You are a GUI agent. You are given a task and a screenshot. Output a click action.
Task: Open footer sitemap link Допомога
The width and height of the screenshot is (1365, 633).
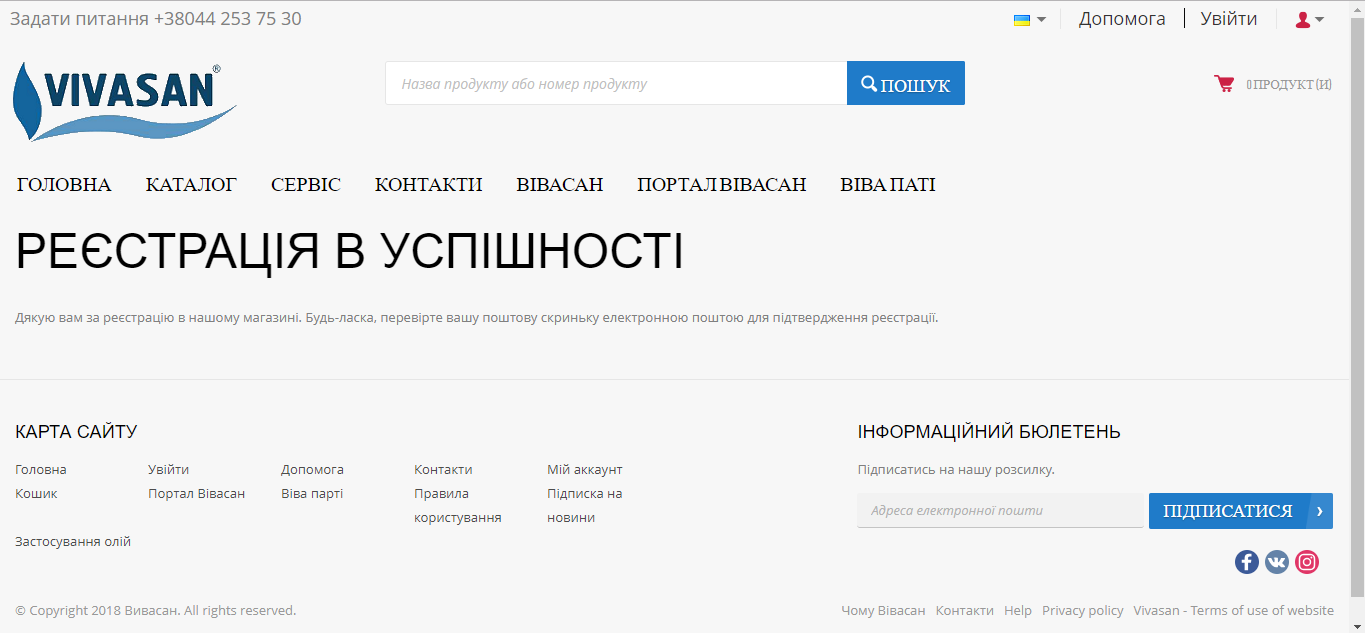pyautogui.click(x=312, y=470)
